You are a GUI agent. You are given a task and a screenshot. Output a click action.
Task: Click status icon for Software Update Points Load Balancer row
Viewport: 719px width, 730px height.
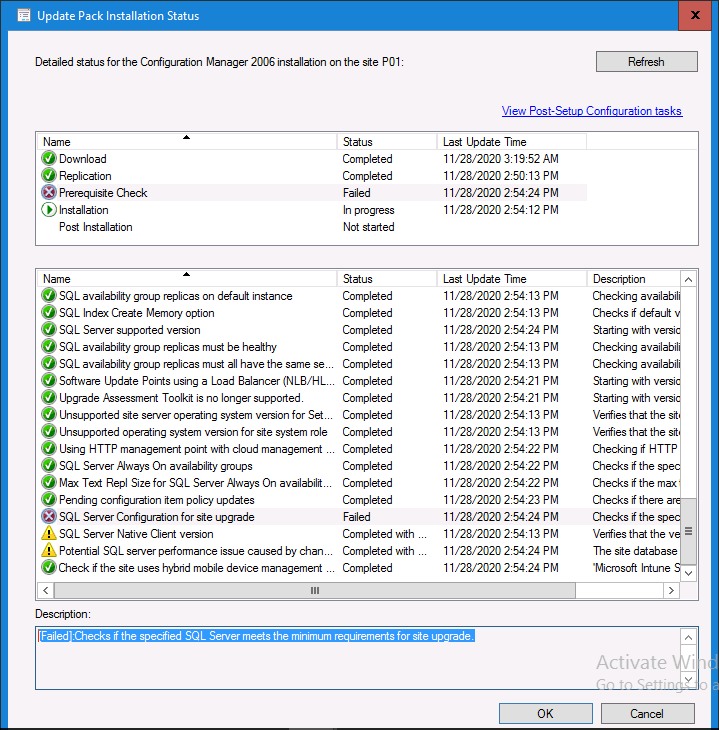coord(48,381)
